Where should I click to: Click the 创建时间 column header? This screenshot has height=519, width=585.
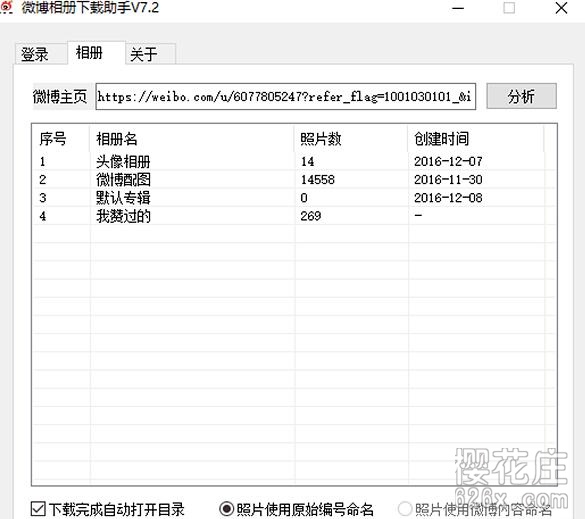(x=476, y=139)
